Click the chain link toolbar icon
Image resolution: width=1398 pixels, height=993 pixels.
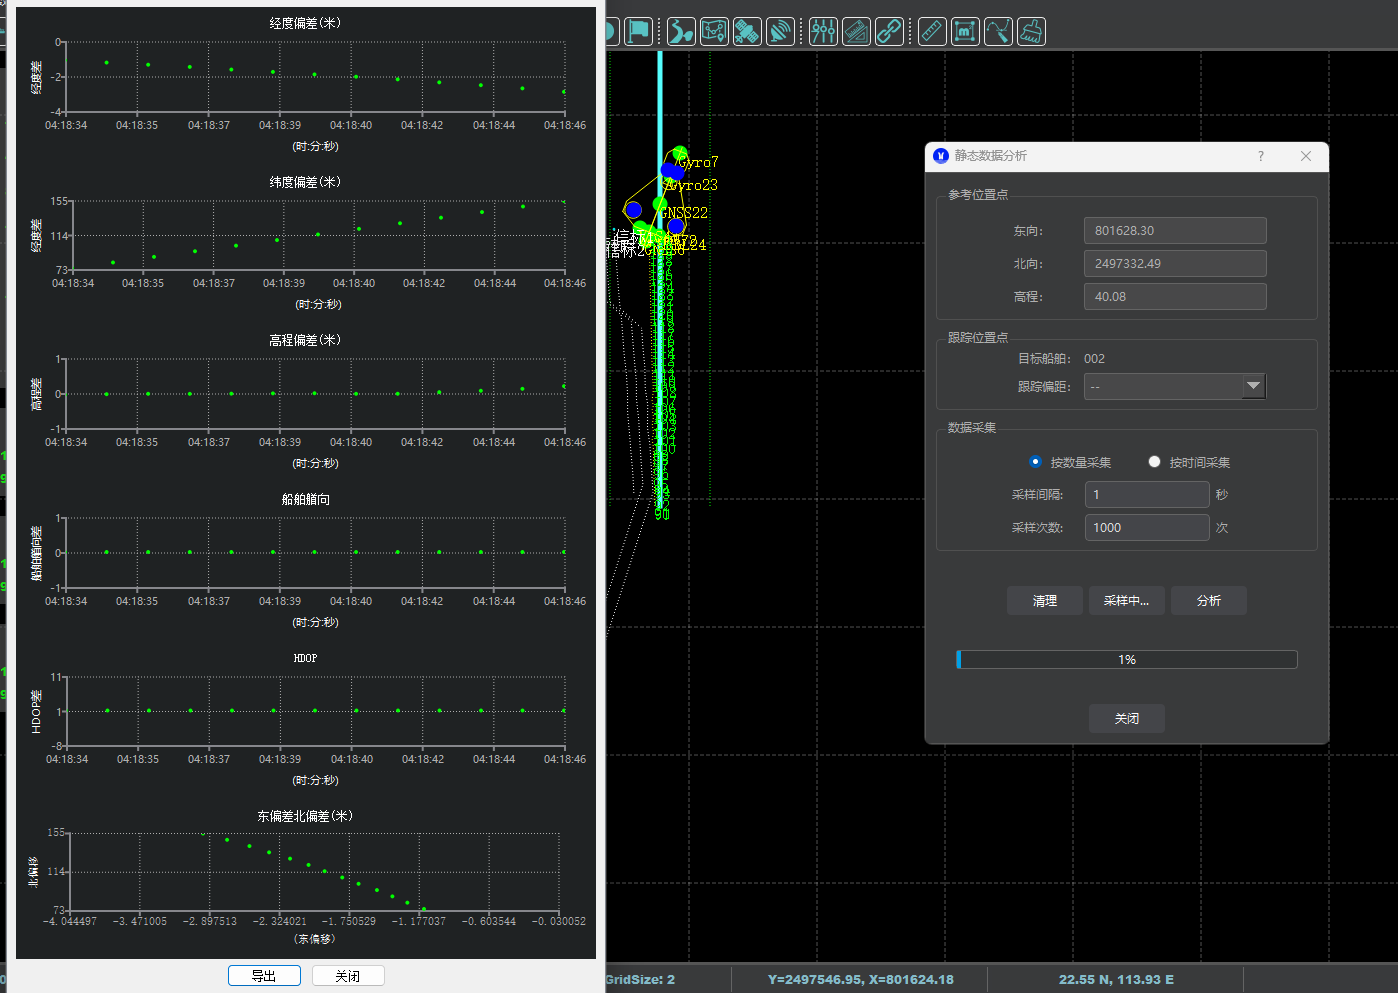889,32
